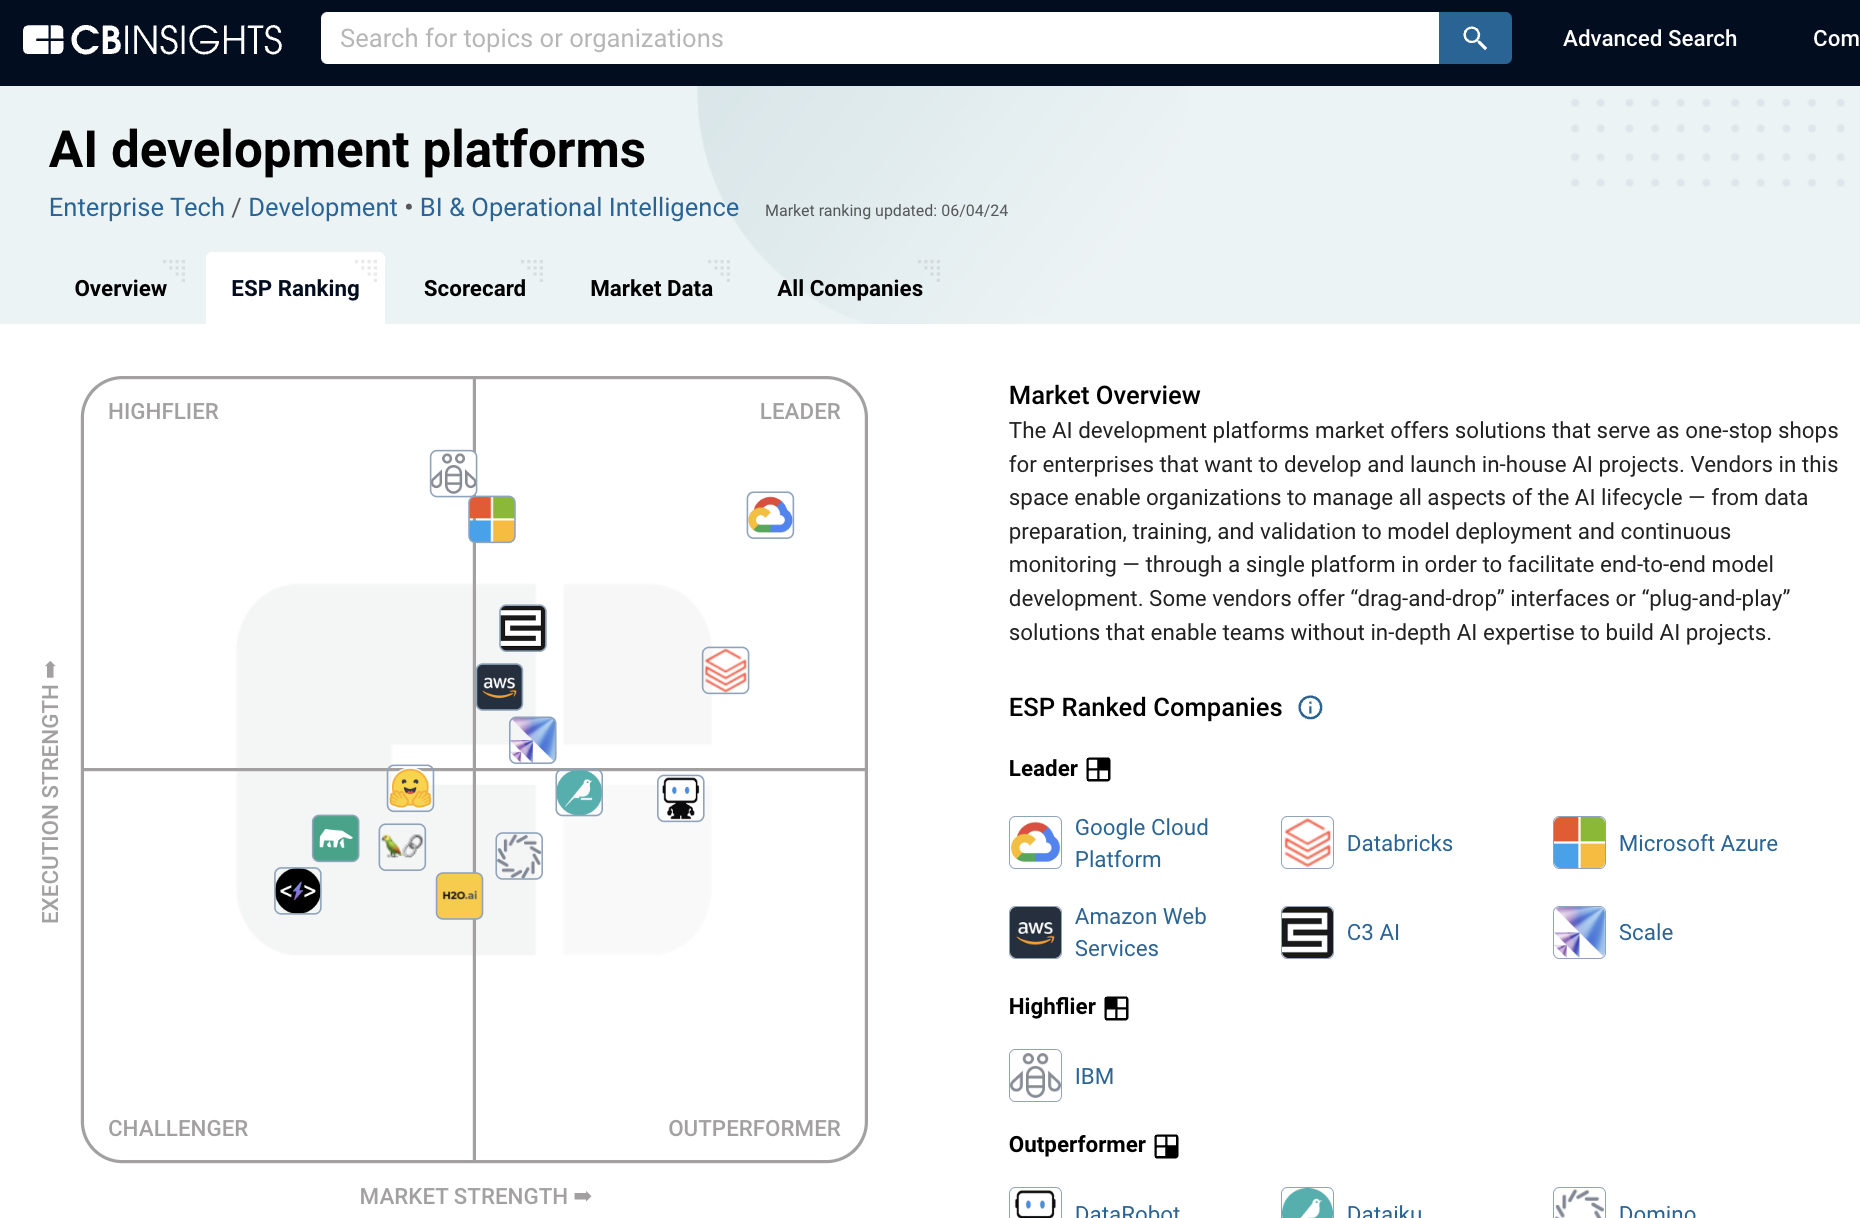The height and width of the screenshot is (1218, 1860).
Task: Open the Amazon Web Services company link
Action: [x=1140, y=932]
